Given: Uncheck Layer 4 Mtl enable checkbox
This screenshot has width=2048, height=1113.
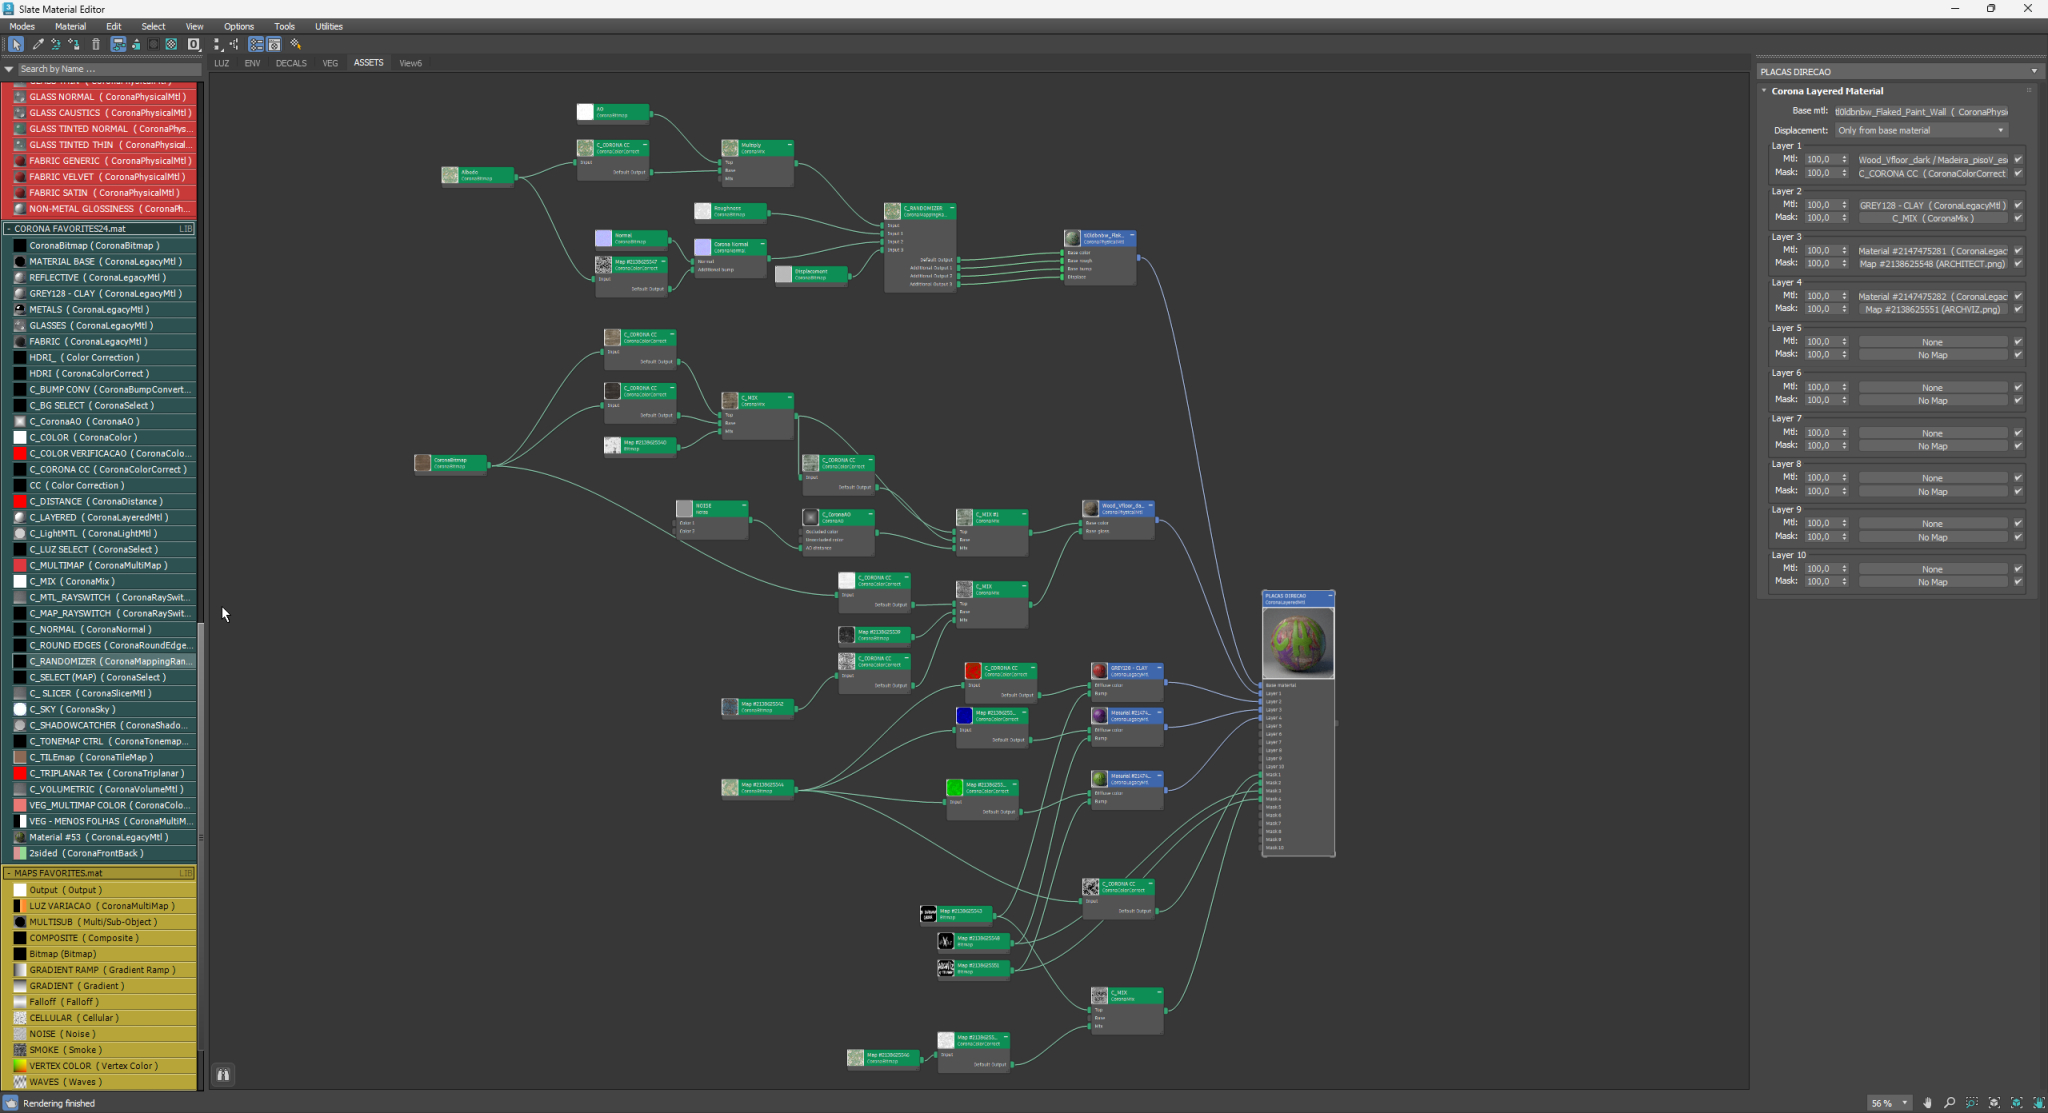Looking at the screenshot, I should coord(2018,296).
